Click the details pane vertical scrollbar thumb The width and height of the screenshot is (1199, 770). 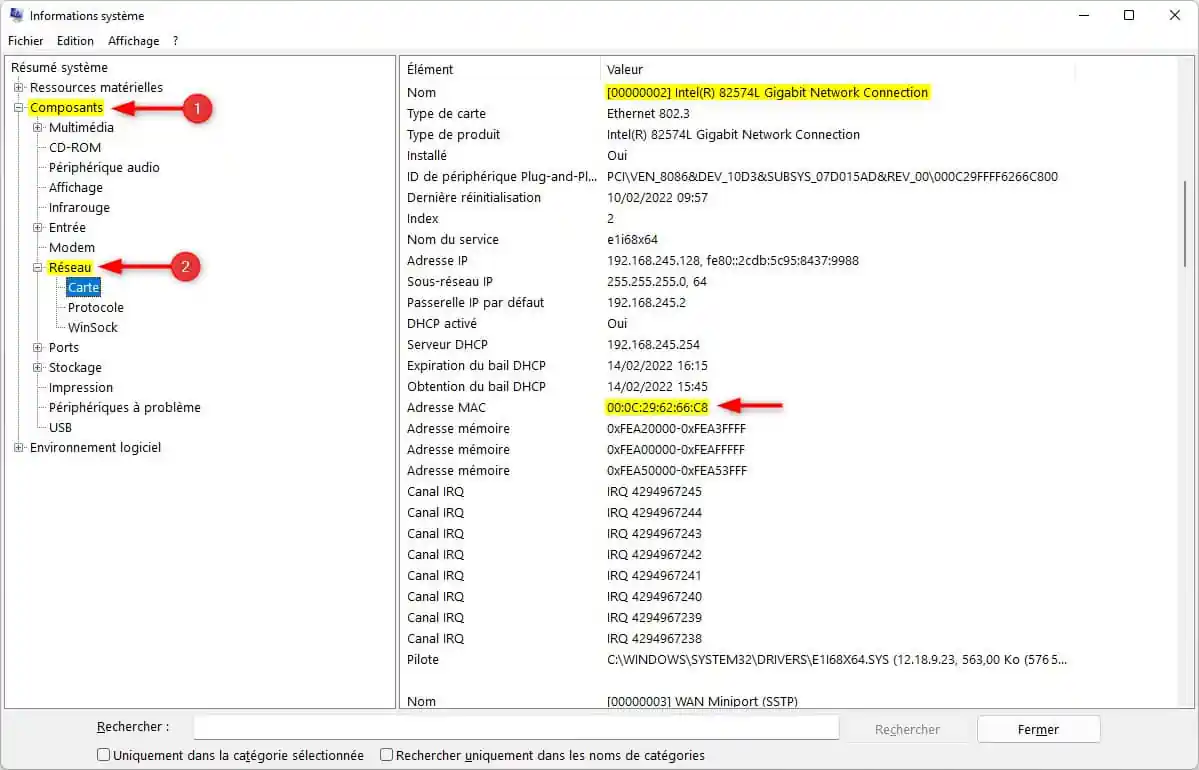[x=1185, y=223]
